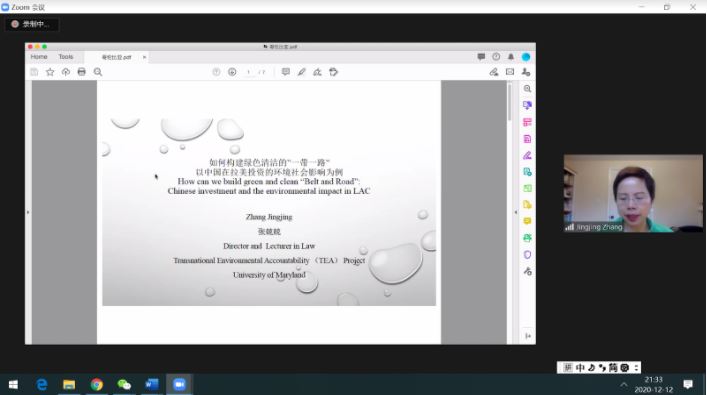This screenshot has height=395, width=707.
Task: Show hidden system tray icons chevron
Action: (x=624, y=384)
